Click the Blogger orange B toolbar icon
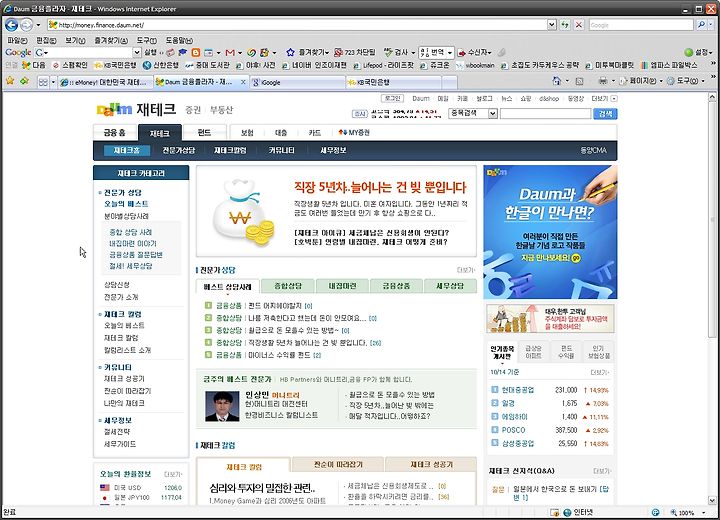 196,52
